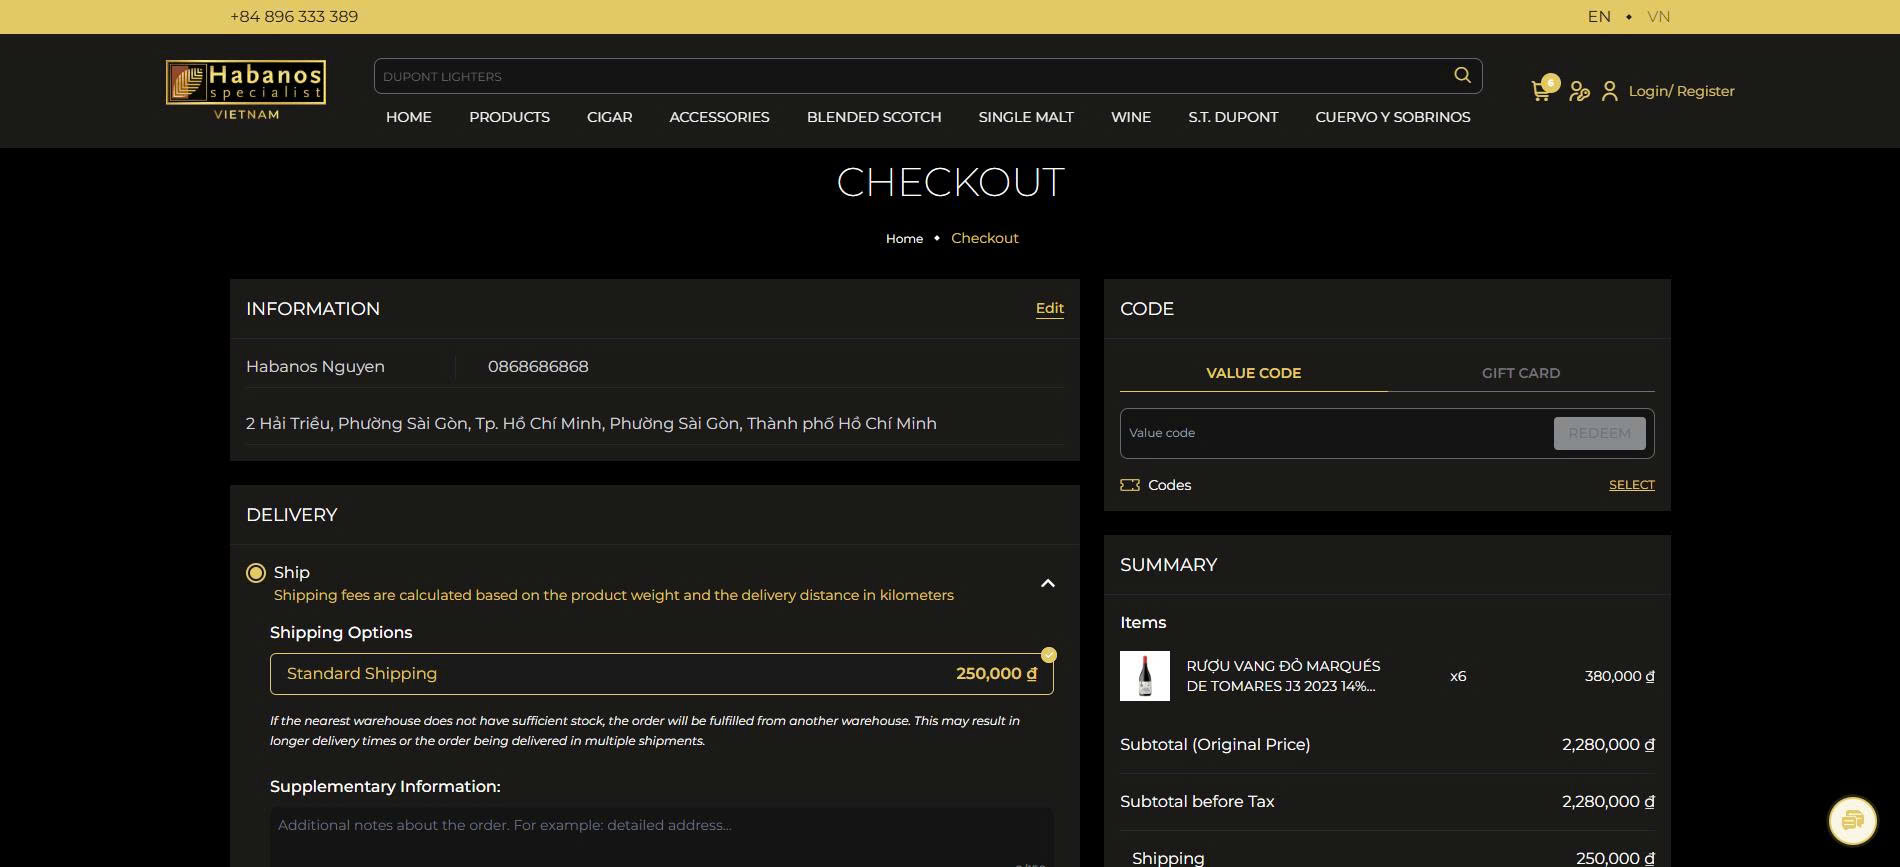Click the SUMMARY section heading
The image size is (1900, 867).
pyautogui.click(x=1168, y=565)
